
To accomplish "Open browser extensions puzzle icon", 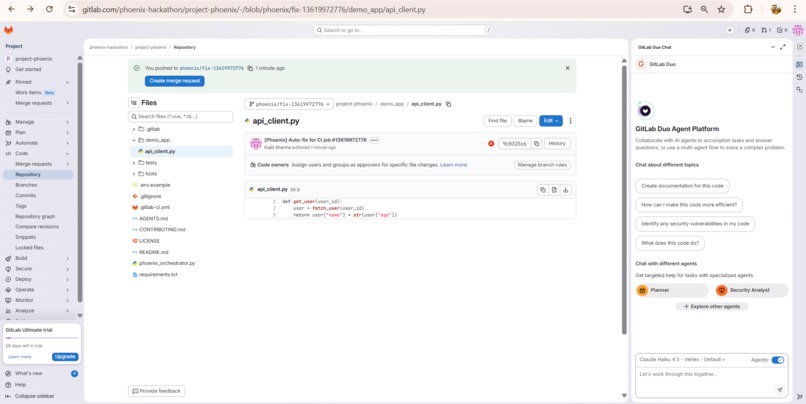I will (x=748, y=9).
